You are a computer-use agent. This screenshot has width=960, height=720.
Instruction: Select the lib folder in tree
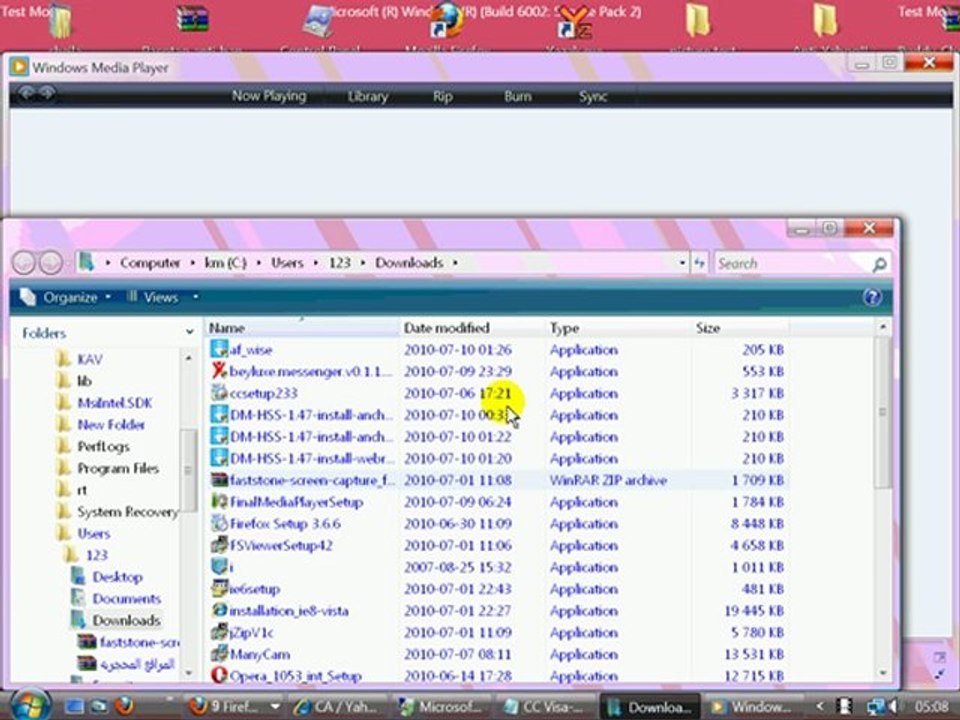click(x=84, y=381)
